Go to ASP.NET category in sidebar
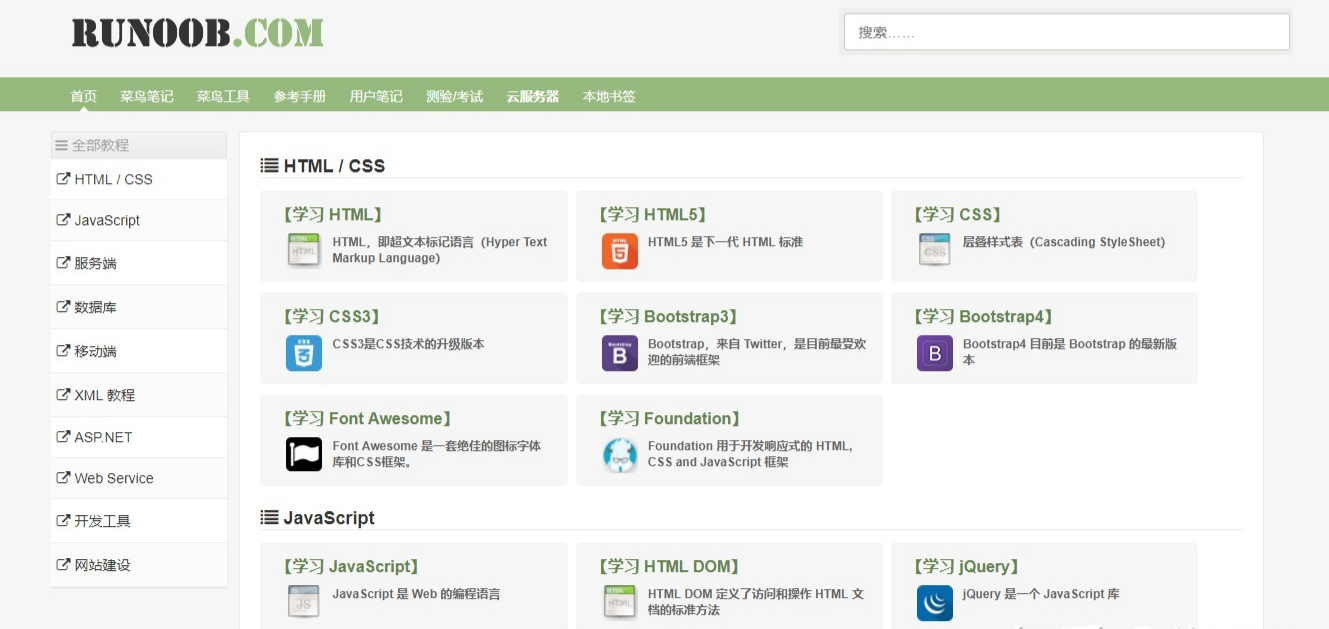Image resolution: width=1329 pixels, height=629 pixels. (103, 437)
